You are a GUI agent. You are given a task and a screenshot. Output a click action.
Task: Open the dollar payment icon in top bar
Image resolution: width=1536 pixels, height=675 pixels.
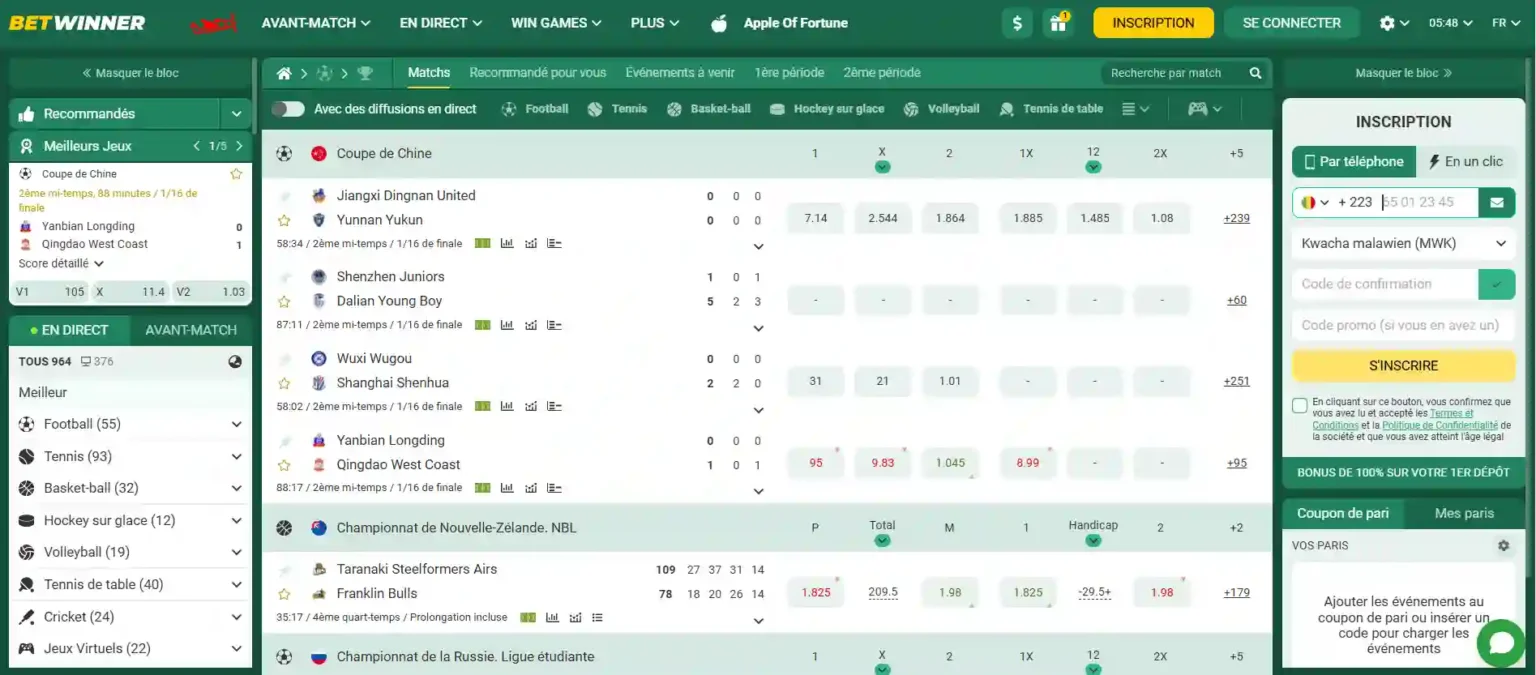pos(1017,21)
